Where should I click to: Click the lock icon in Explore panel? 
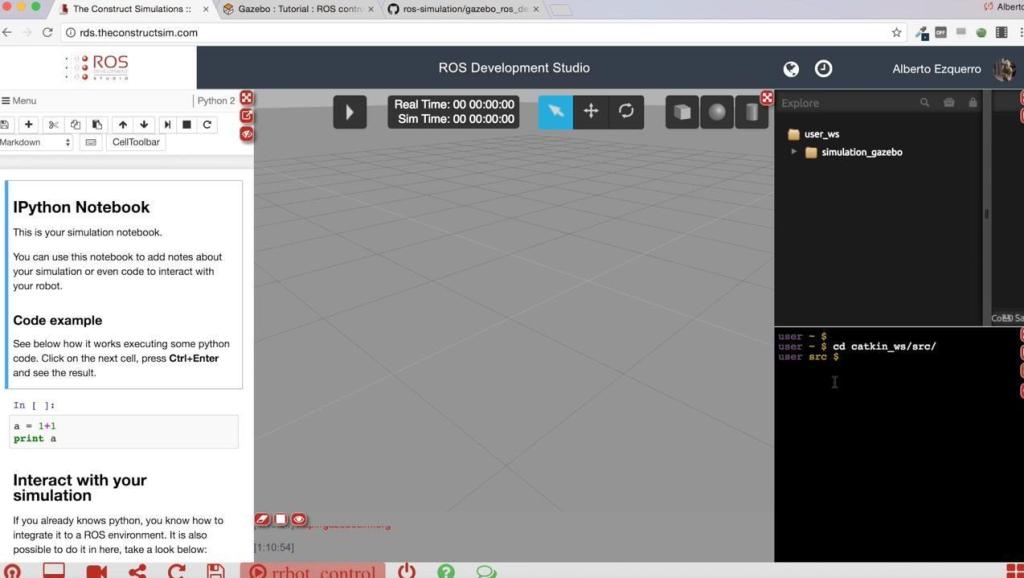click(972, 103)
